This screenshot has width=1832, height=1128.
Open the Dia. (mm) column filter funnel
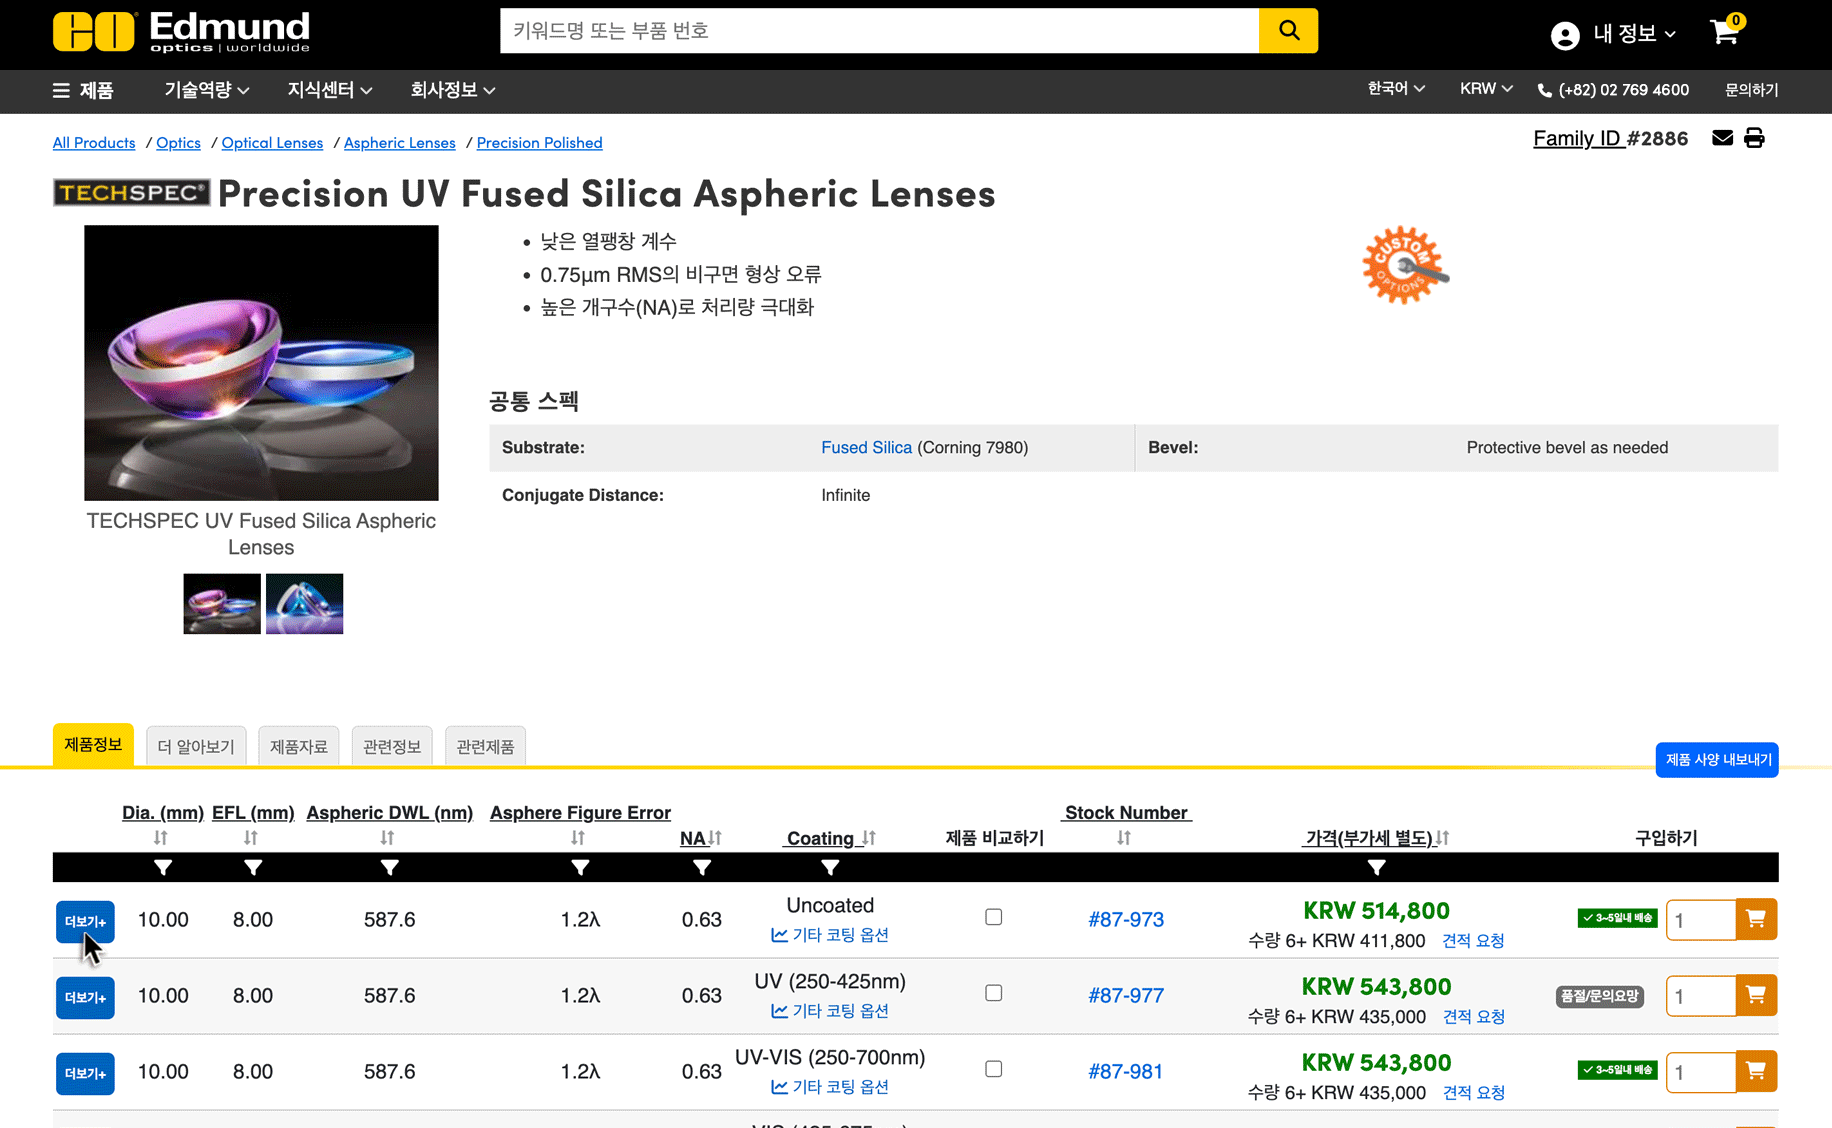coord(163,868)
